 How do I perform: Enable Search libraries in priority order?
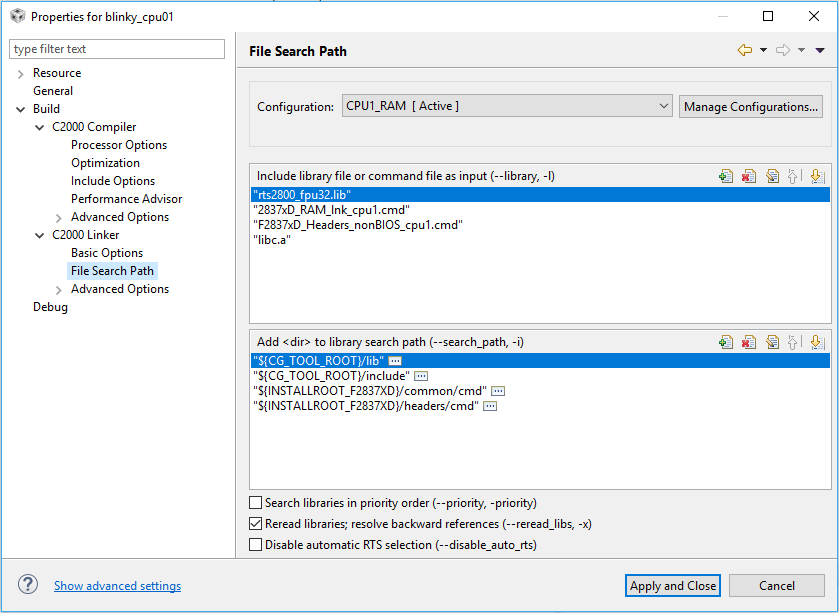pos(256,503)
